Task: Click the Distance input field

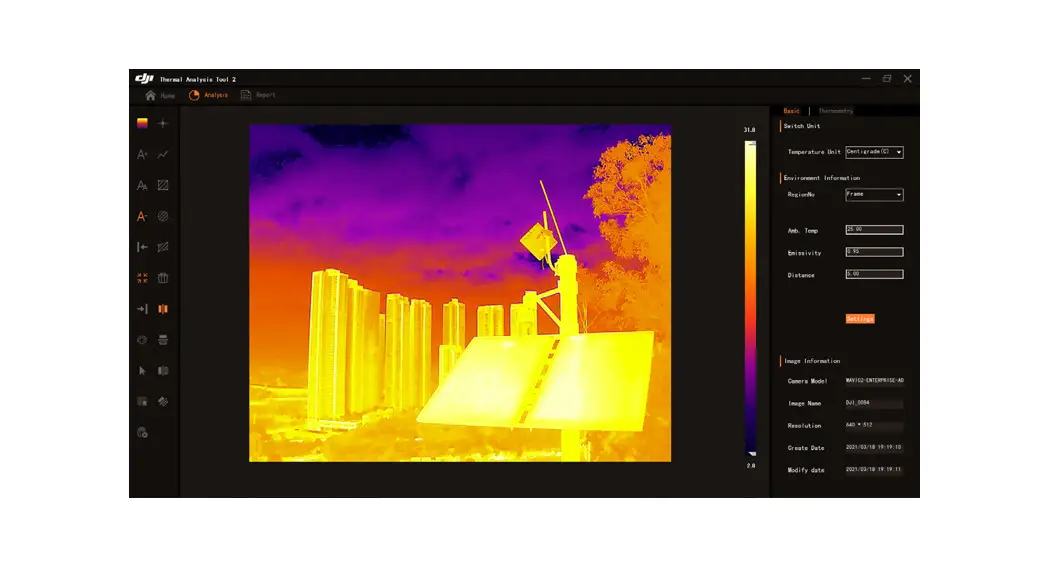Action: click(874, 274)
